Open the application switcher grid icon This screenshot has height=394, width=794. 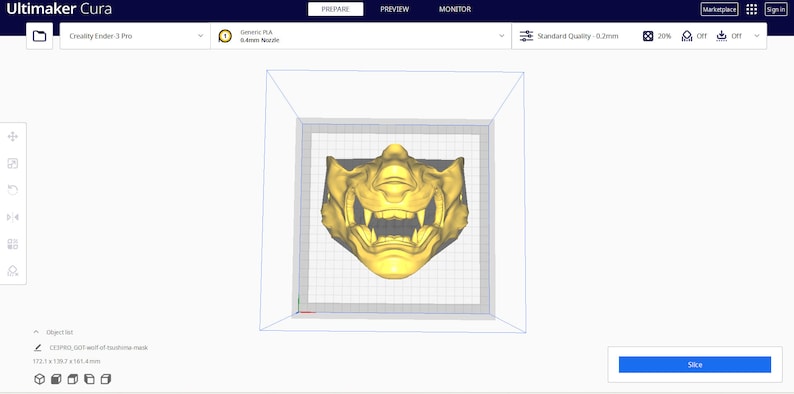[x=751, y=9]
